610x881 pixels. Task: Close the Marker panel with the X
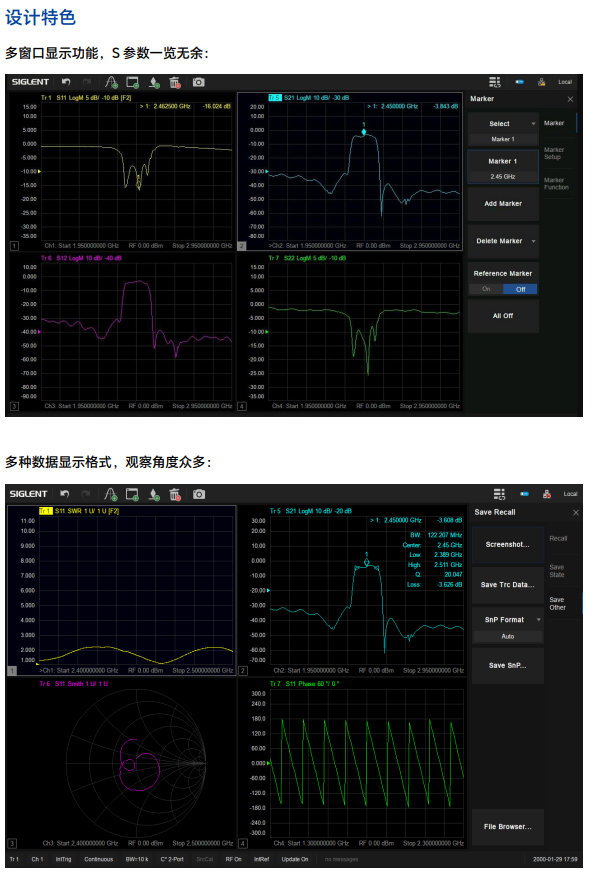570,100
